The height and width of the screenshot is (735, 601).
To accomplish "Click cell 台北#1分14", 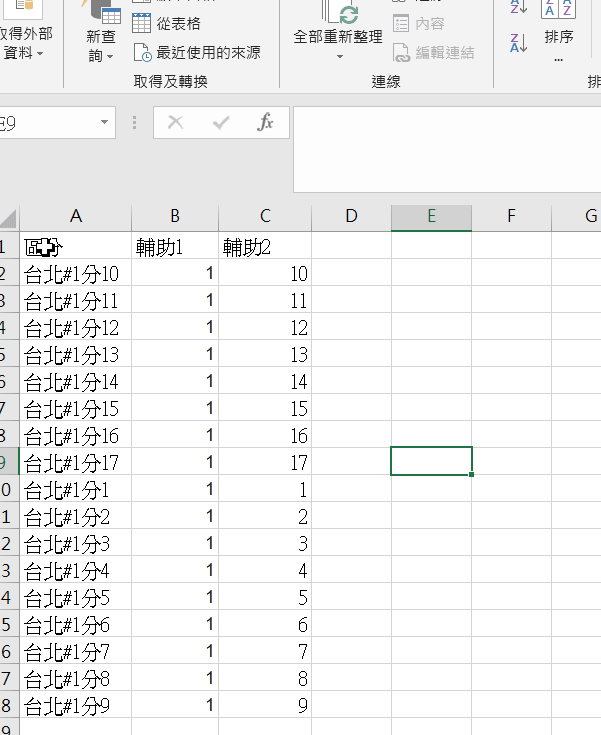I will 75,381.
